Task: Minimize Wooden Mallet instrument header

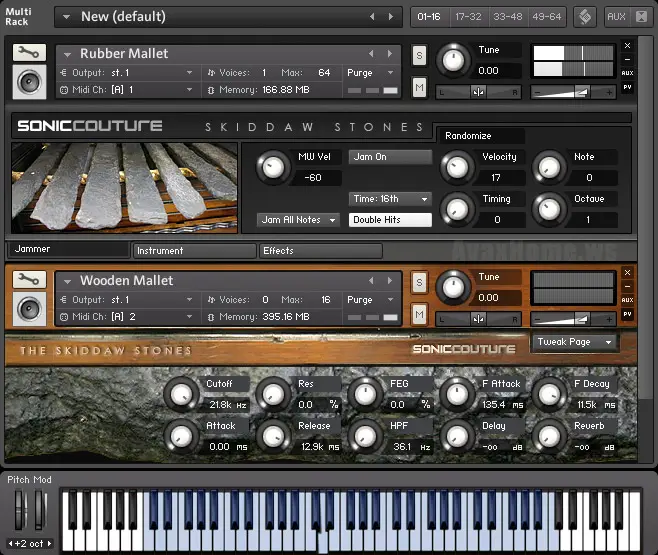Action: pyautogui.click(x=627, y=286)
